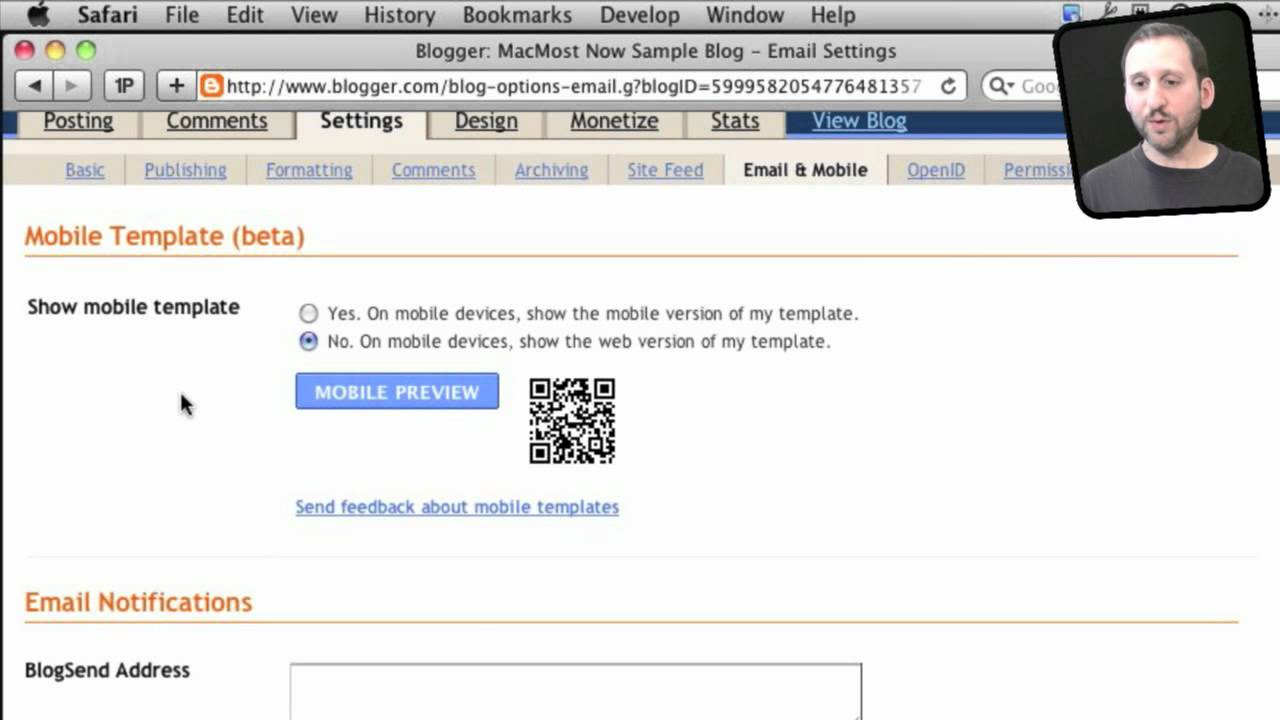Select No show web version option
This screenshot has height=720, width=1280.
308,342
